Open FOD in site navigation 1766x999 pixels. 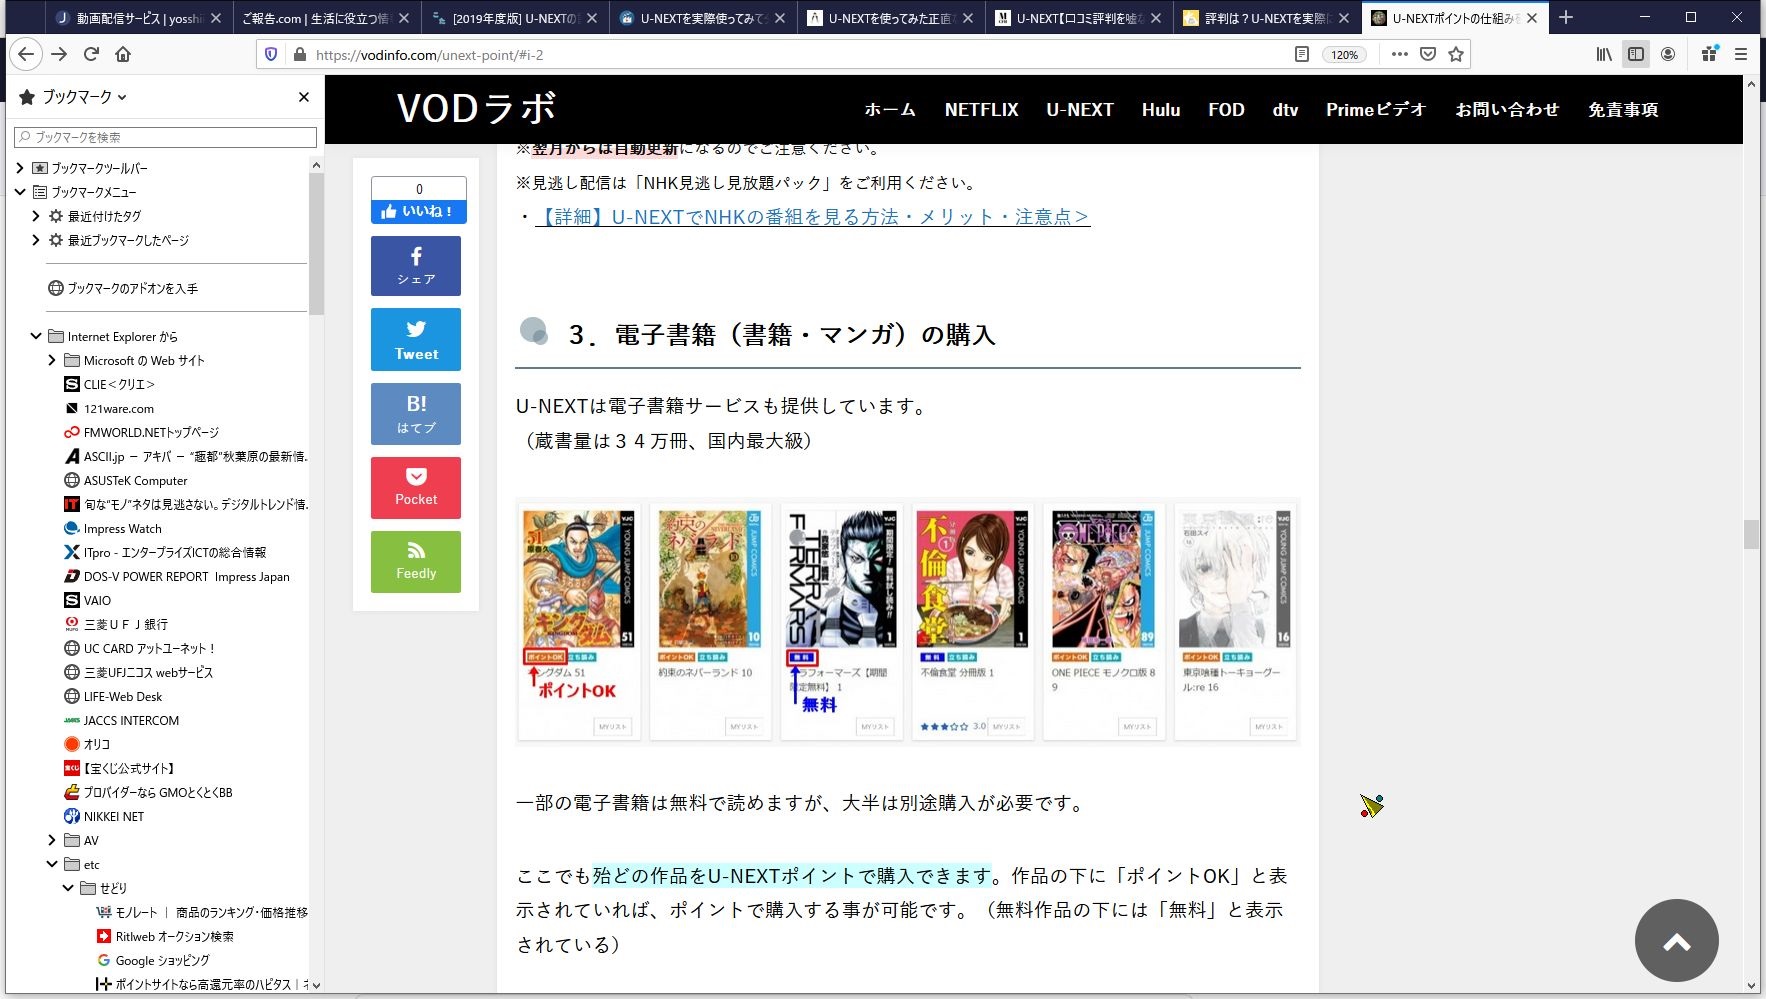(1226, 110)
